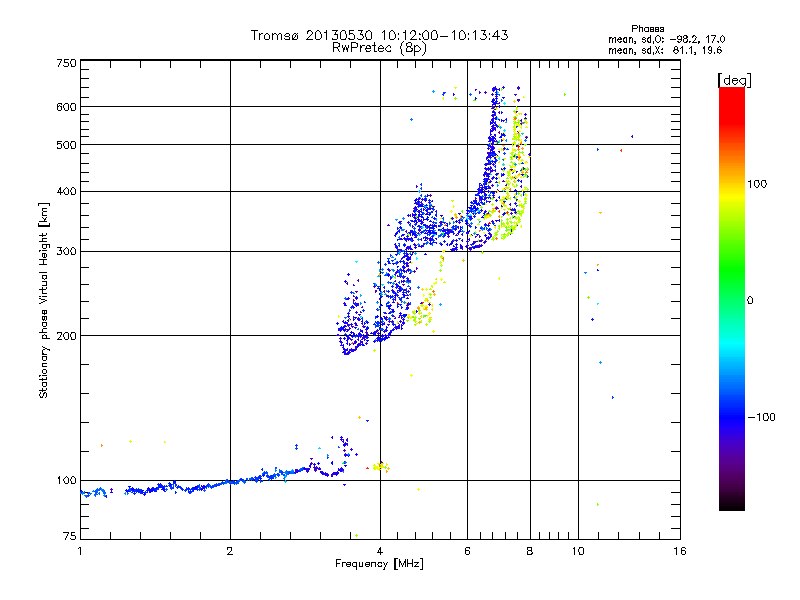Click the 'Stationary phase Virtual Height [km]' y-axis label
This screenshot has height=600, width=800.
[43, 300]
